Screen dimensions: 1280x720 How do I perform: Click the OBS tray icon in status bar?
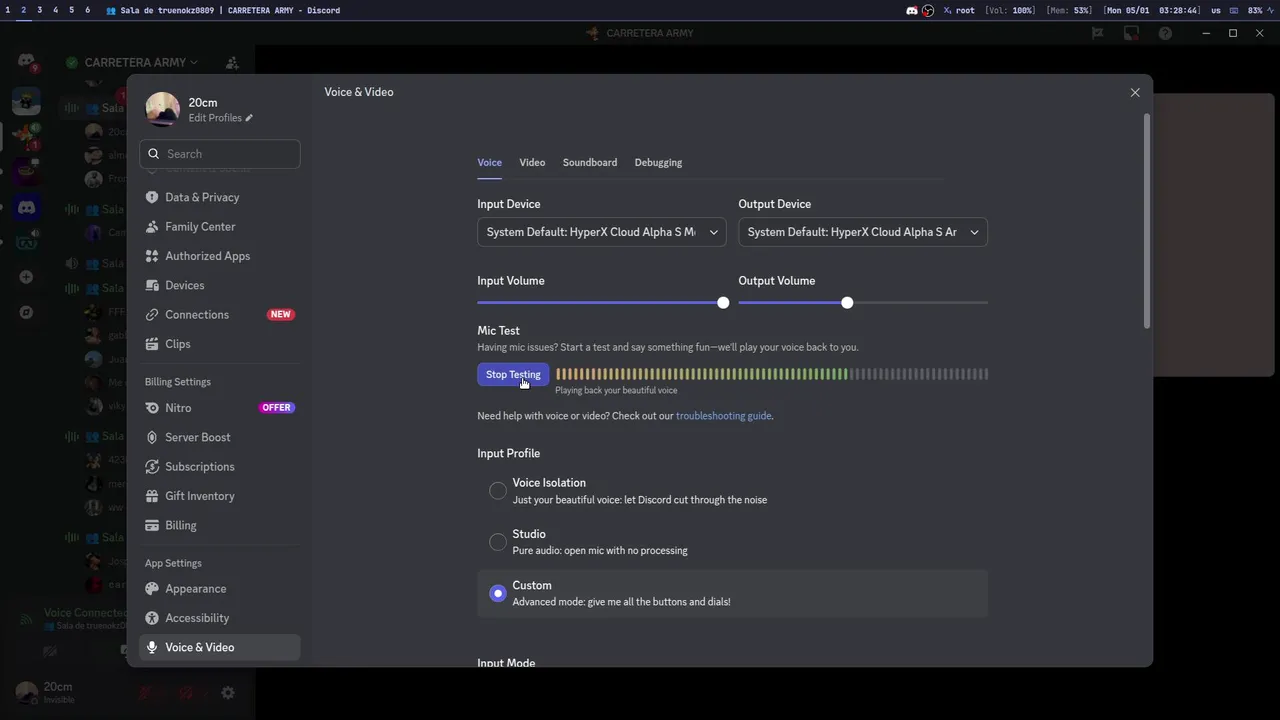click(x=928, y=10)
